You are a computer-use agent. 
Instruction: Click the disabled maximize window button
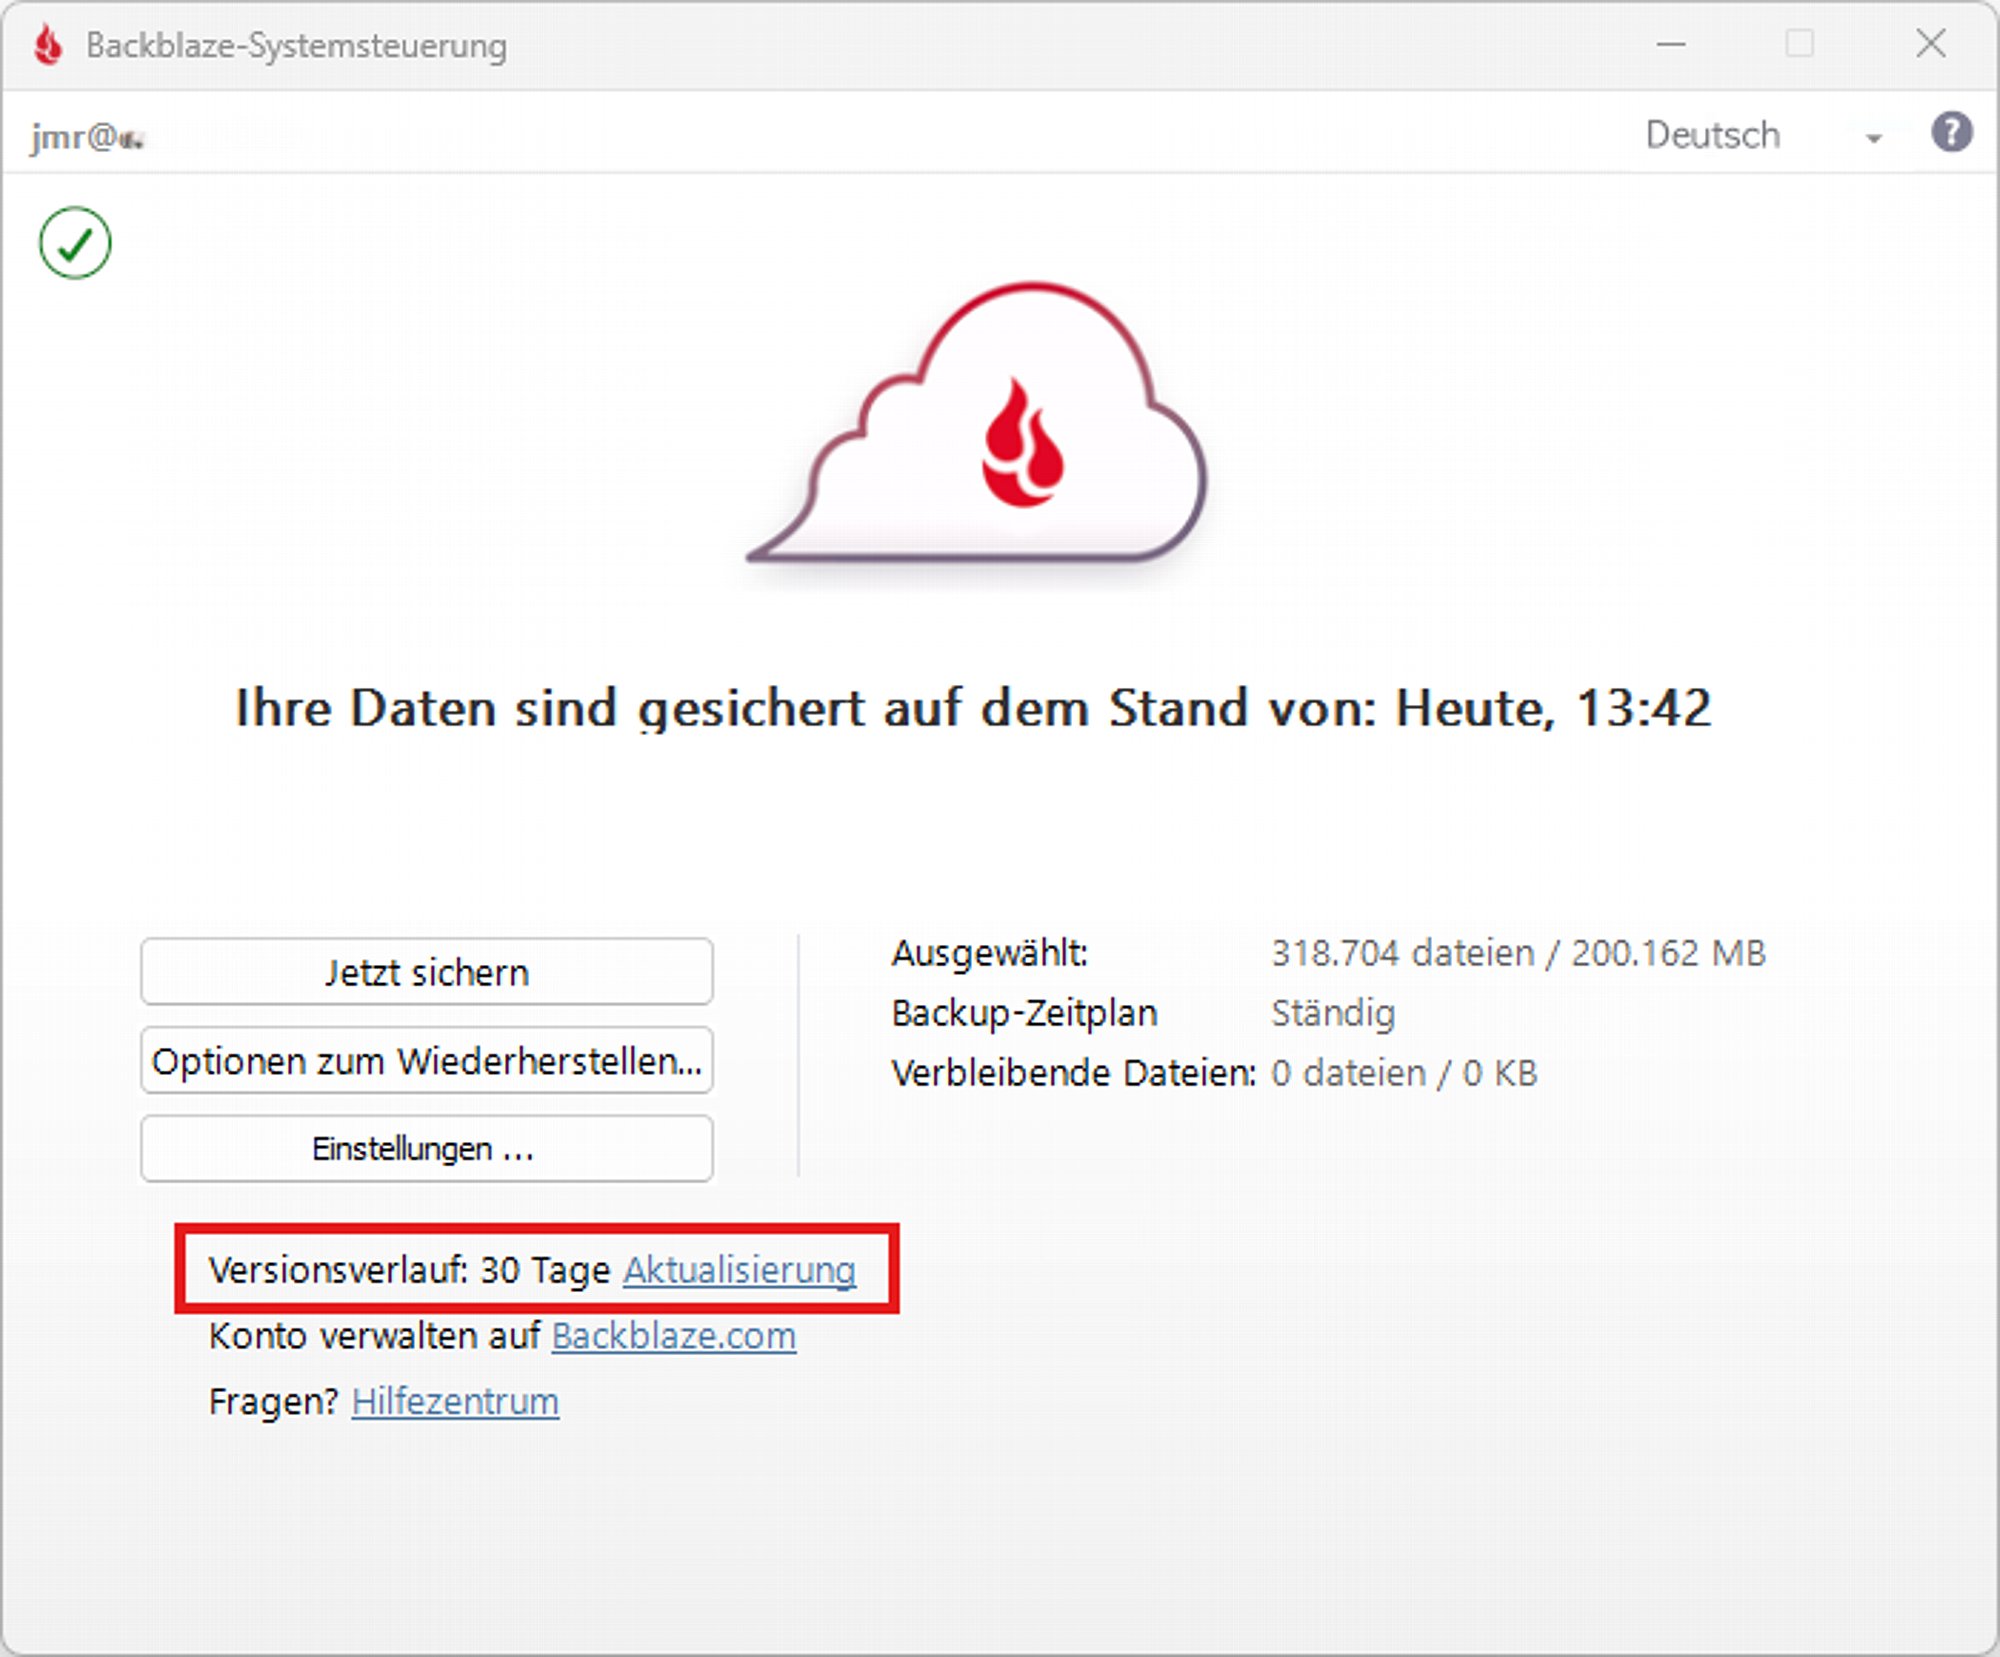[1799, 44]
